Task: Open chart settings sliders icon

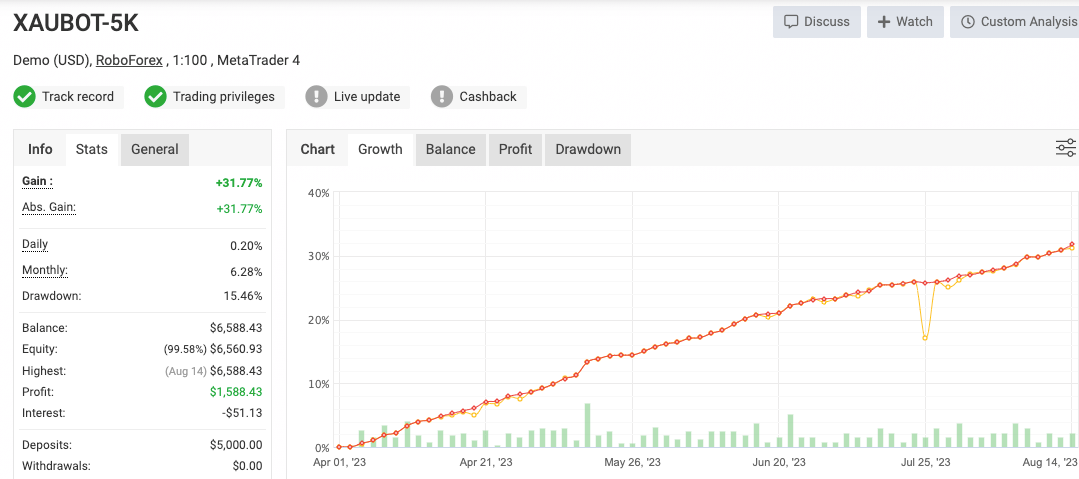Action: coord(1066,148)
